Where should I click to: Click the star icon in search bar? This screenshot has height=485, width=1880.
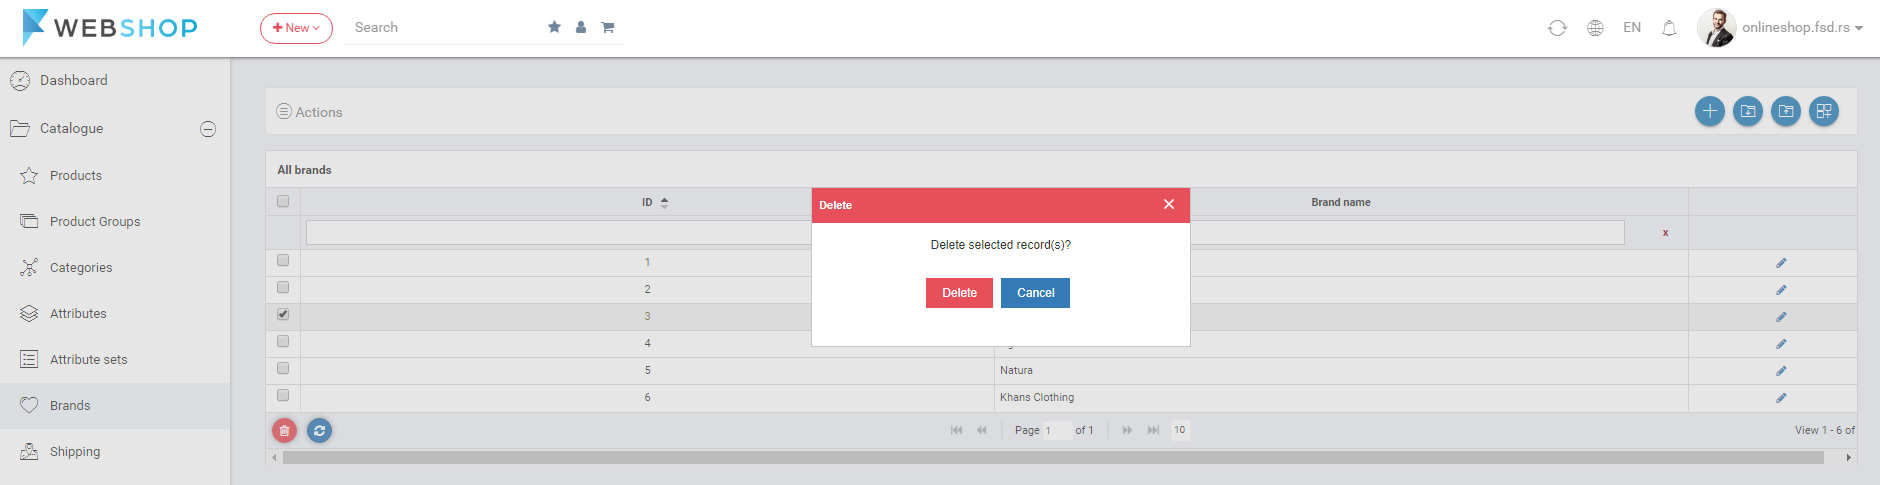[x=554, y=27]
